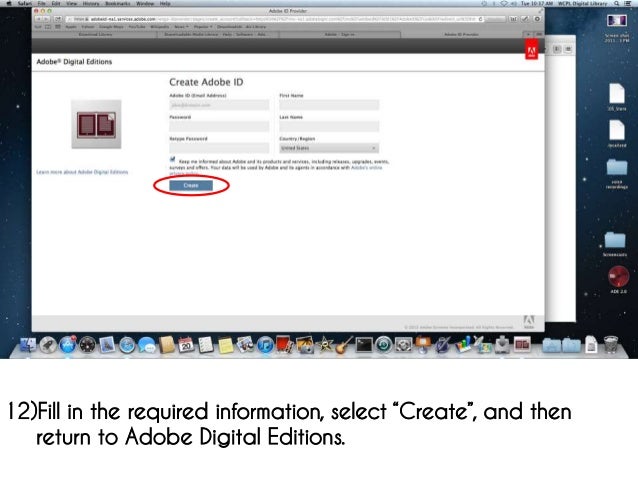Click the Create button
The image size is (638, 479).
[x=191, y=186]
